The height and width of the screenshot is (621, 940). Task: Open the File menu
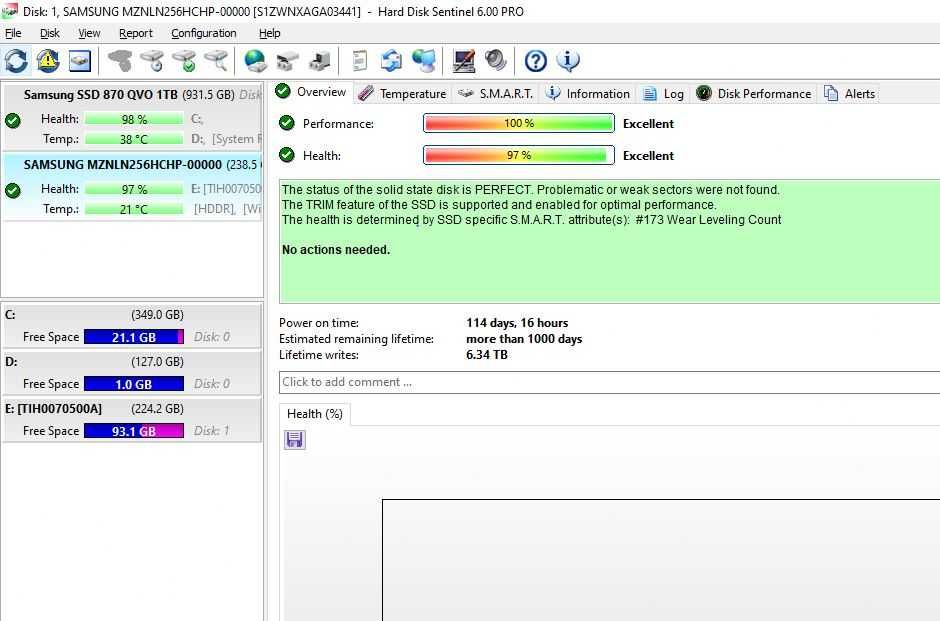point(13,33)
